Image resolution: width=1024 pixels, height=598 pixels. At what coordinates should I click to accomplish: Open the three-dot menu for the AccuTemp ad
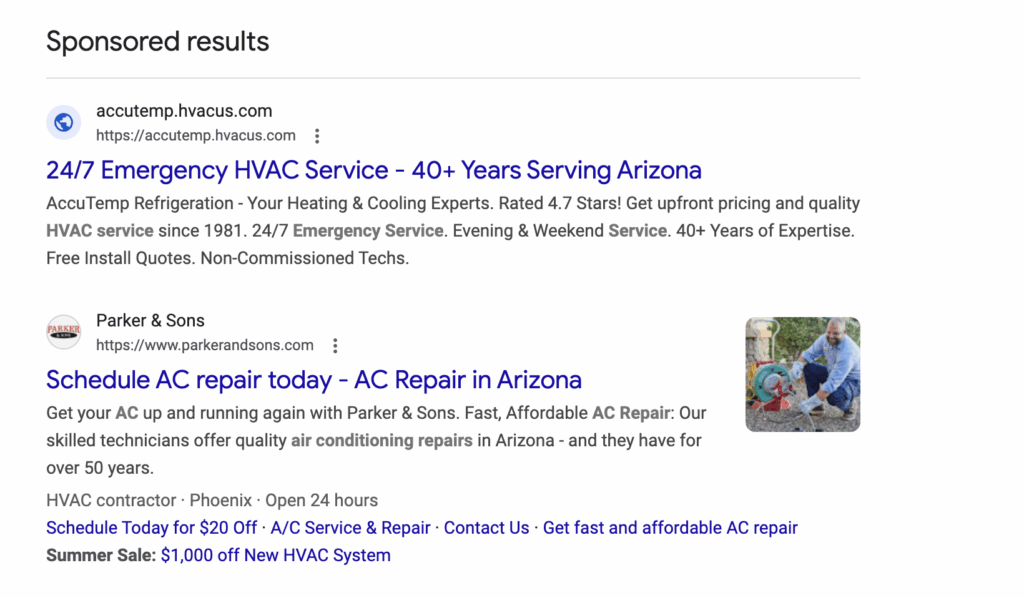(317, 135)
